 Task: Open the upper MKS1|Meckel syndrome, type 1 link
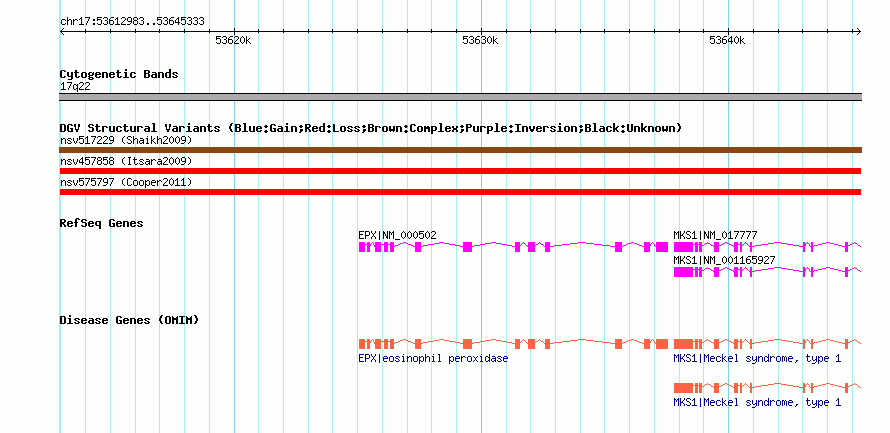pos(757,359)
